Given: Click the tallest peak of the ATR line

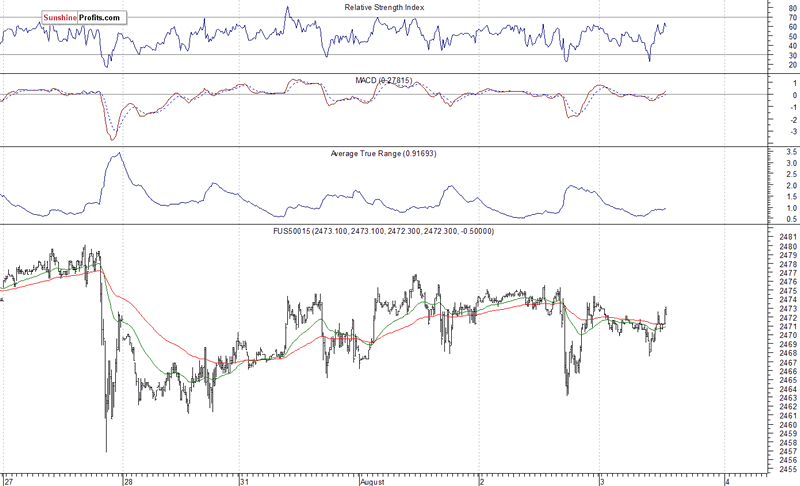Looking at the screenshot, I should click(118, 154).
